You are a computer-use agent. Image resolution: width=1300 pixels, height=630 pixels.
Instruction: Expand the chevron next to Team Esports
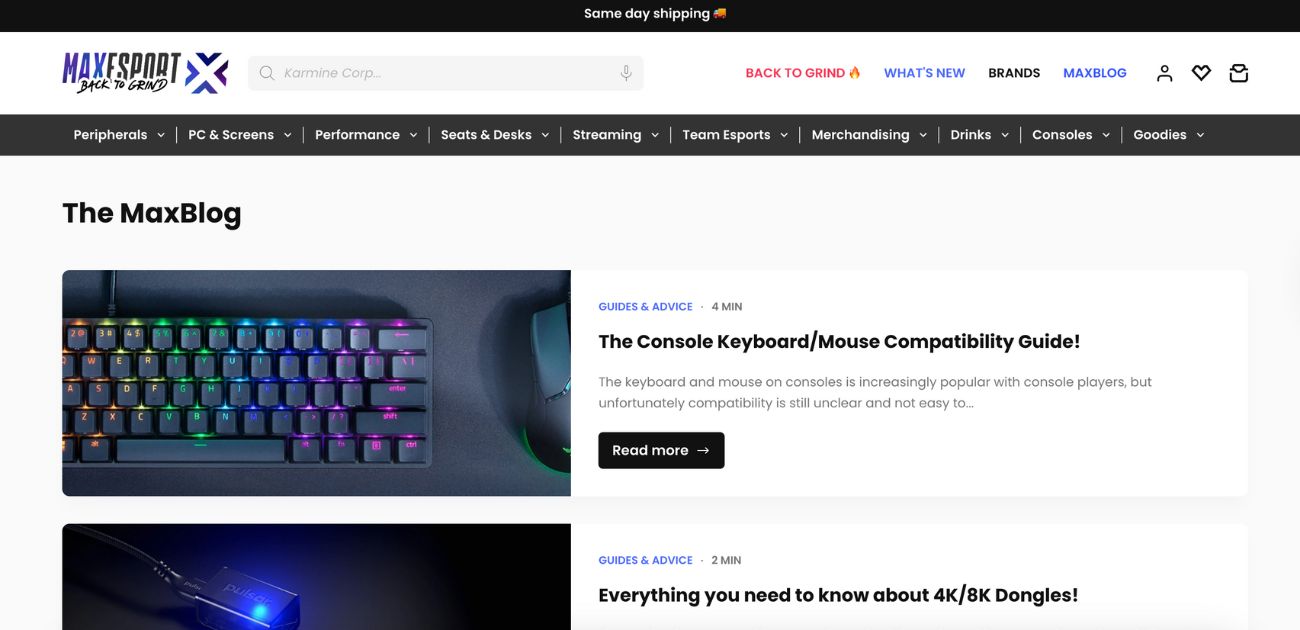[x=784, y=135]
